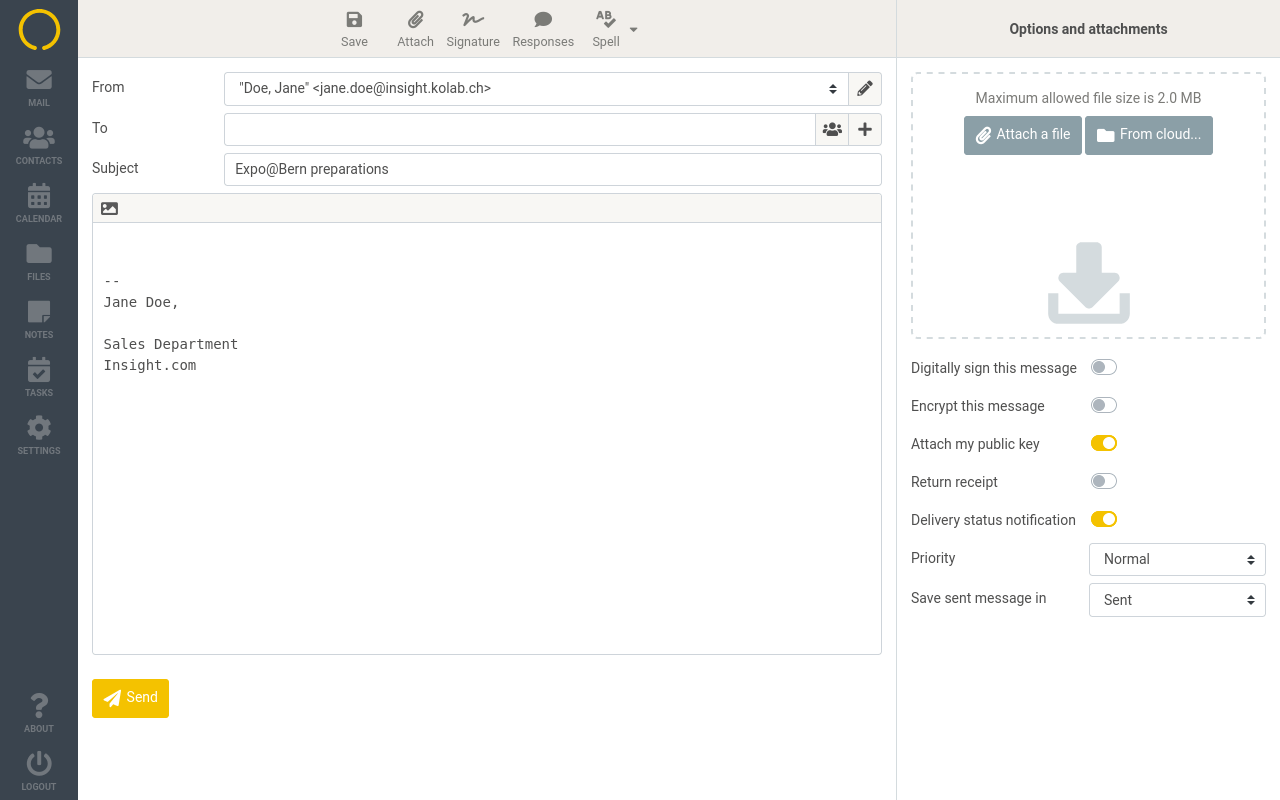
Task: Open address book contacts picker icon
Action: pos(832,129)
